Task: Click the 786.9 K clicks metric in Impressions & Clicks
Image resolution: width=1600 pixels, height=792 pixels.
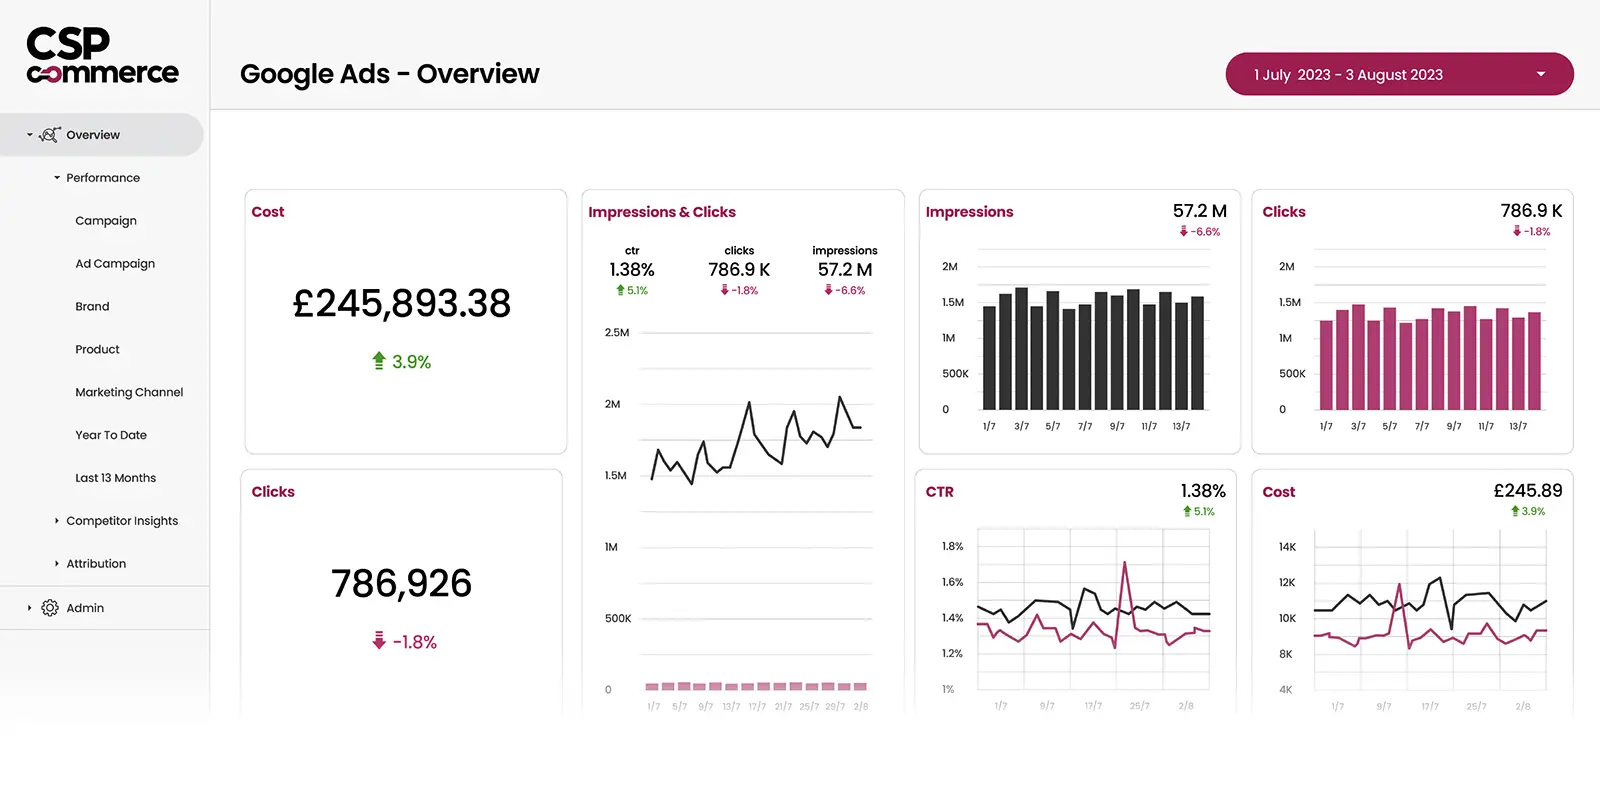Action: click(x=739, y=270)
